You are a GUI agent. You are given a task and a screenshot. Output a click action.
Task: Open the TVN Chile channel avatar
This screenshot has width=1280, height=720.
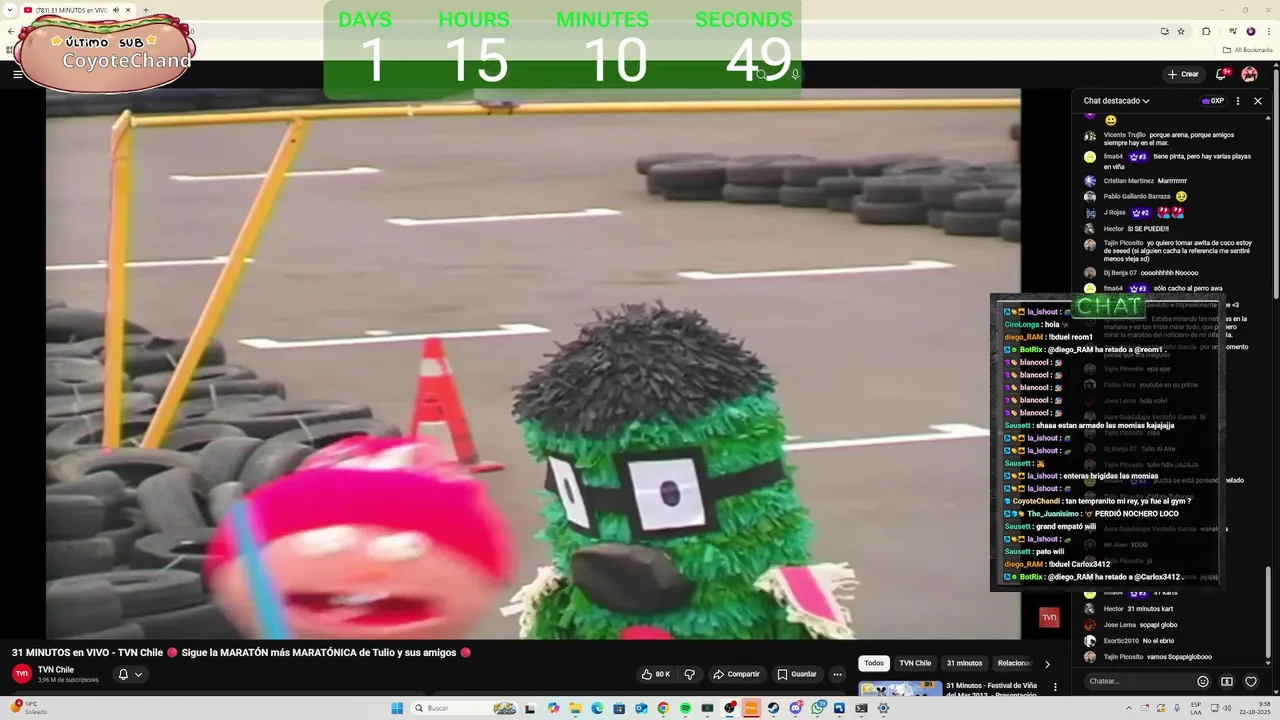pyautogui.click(x=22, y=674)
